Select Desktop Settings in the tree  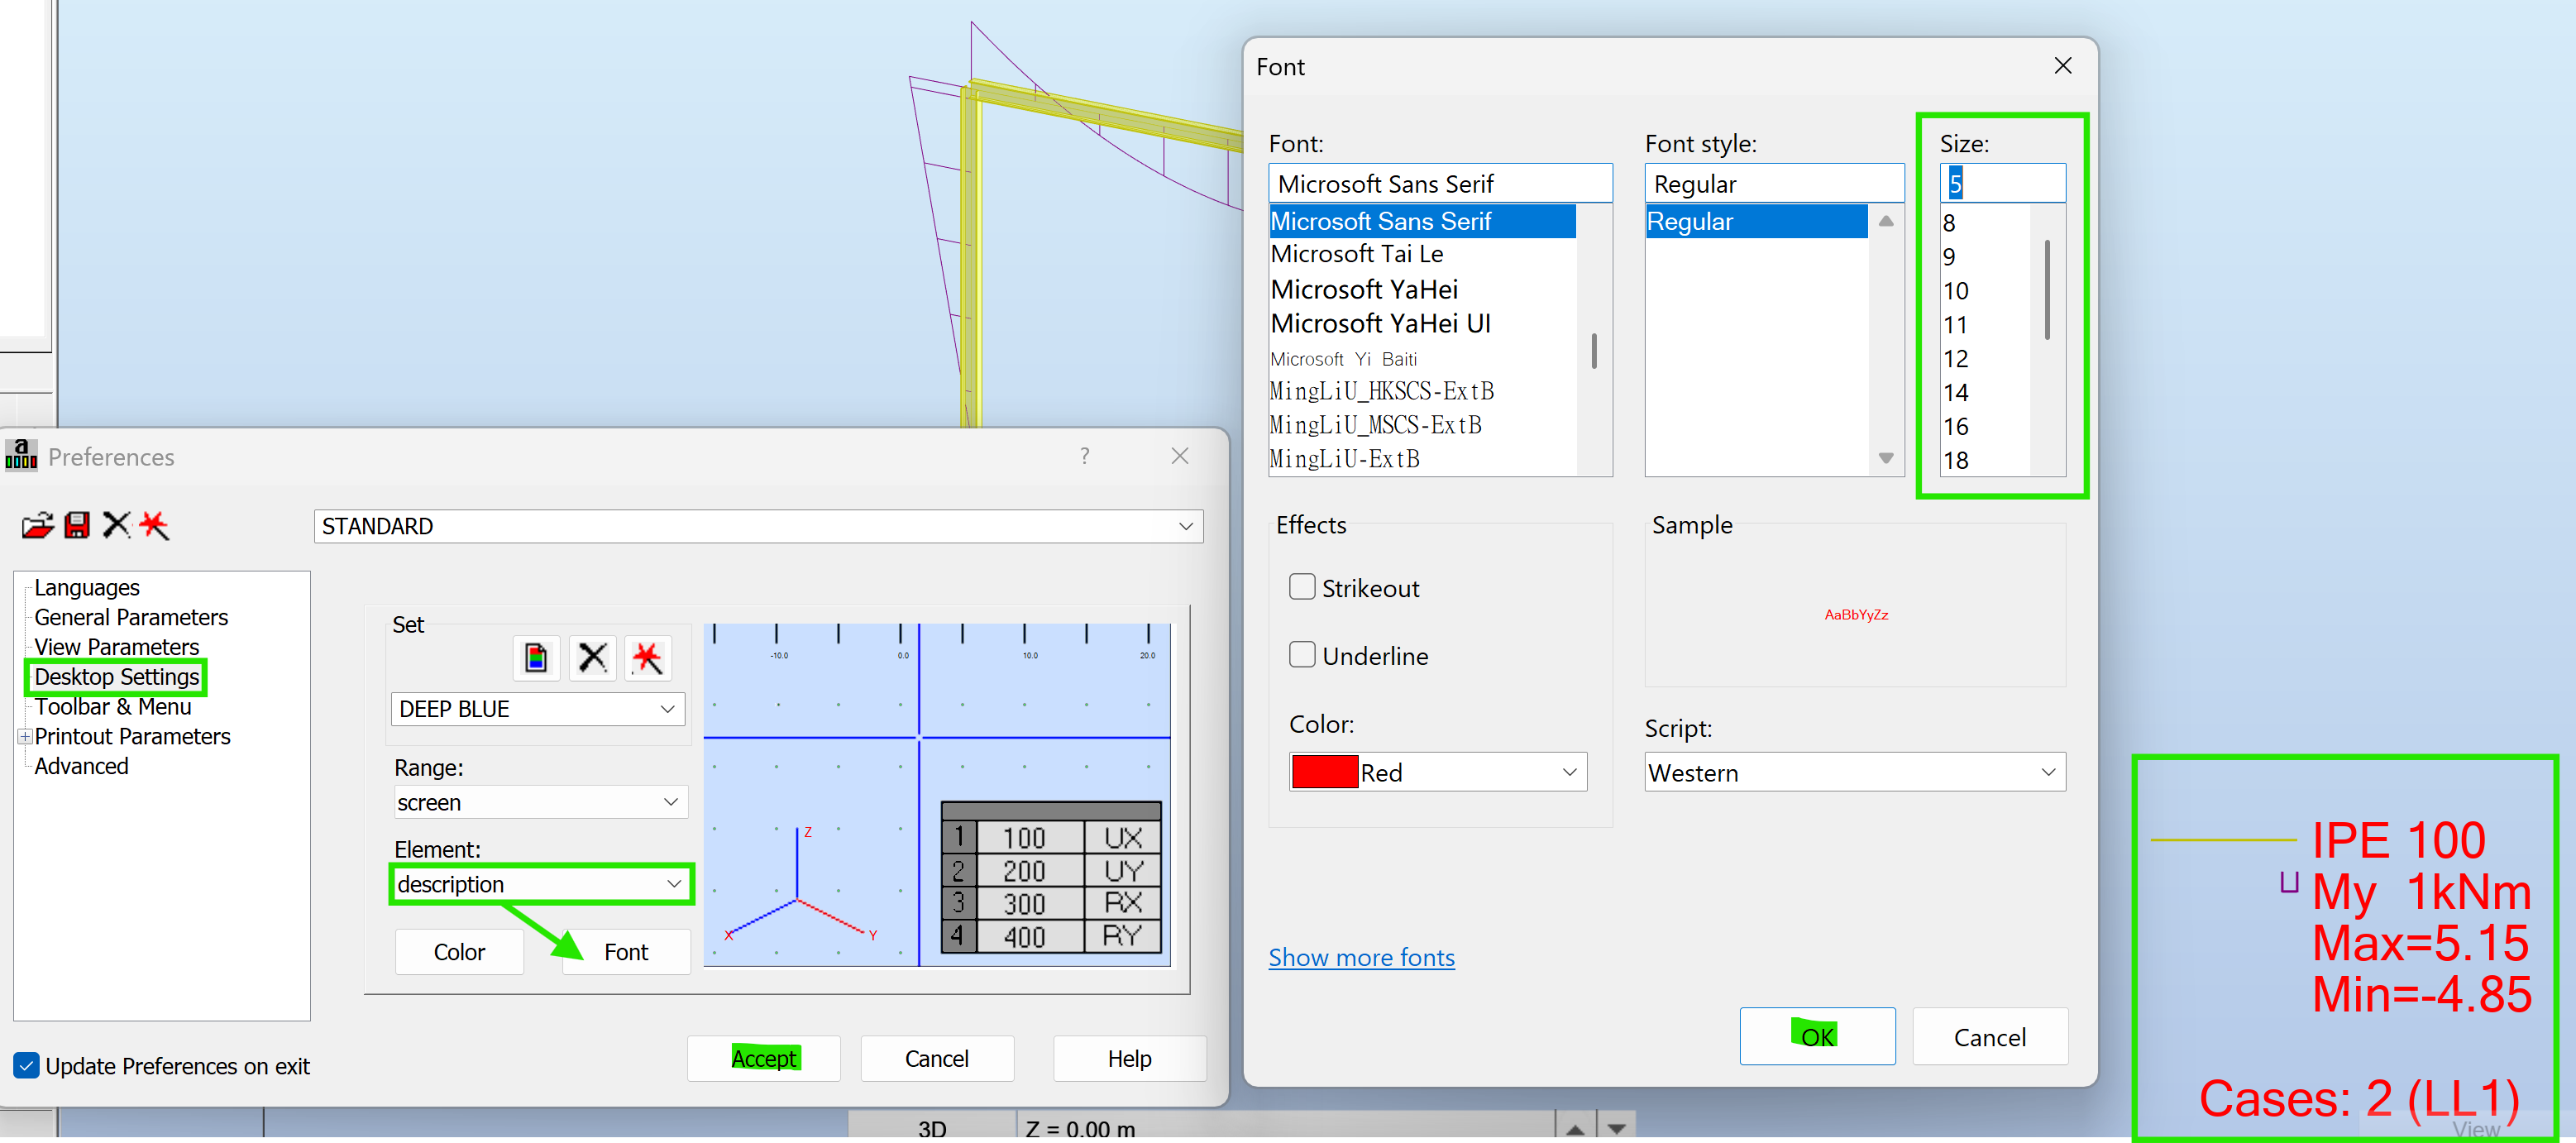tap(116, 677)
